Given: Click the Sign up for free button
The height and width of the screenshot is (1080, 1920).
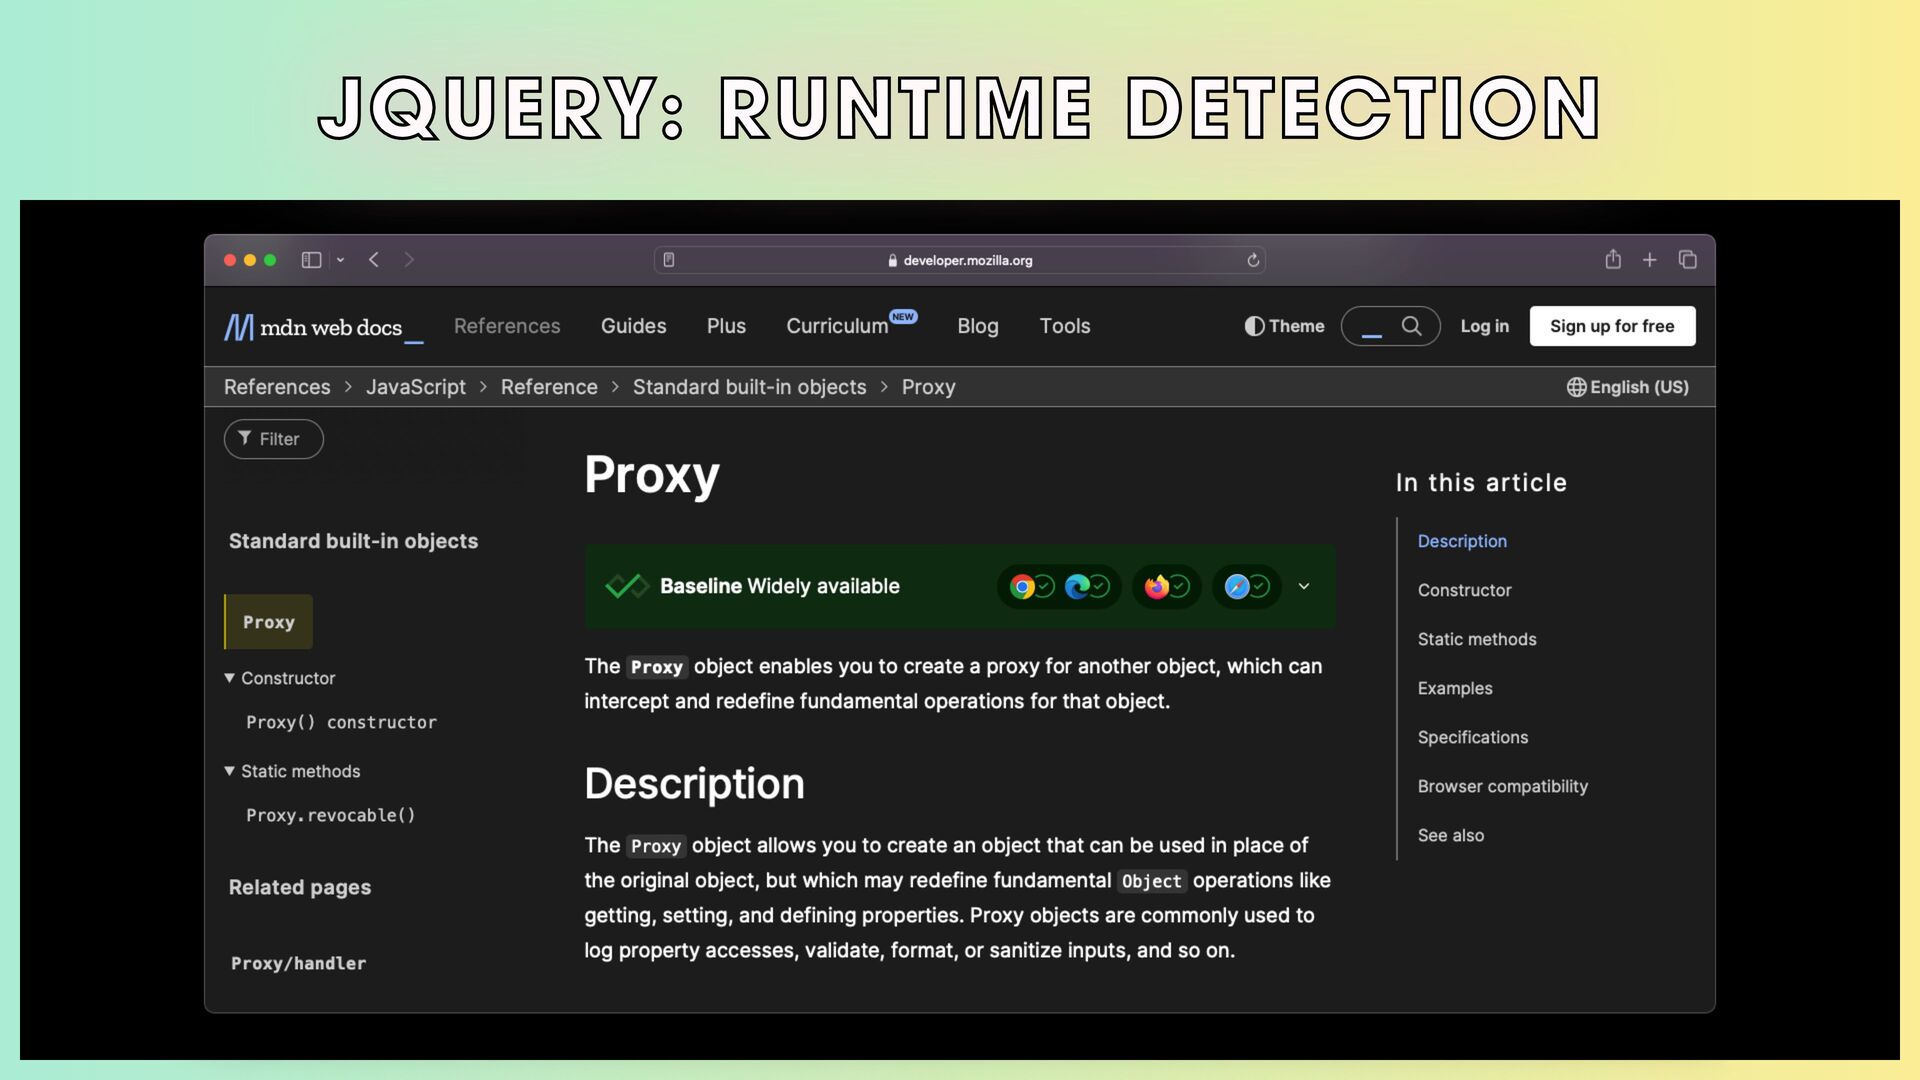Looking at the screenshot, I should coord(1612,326).
